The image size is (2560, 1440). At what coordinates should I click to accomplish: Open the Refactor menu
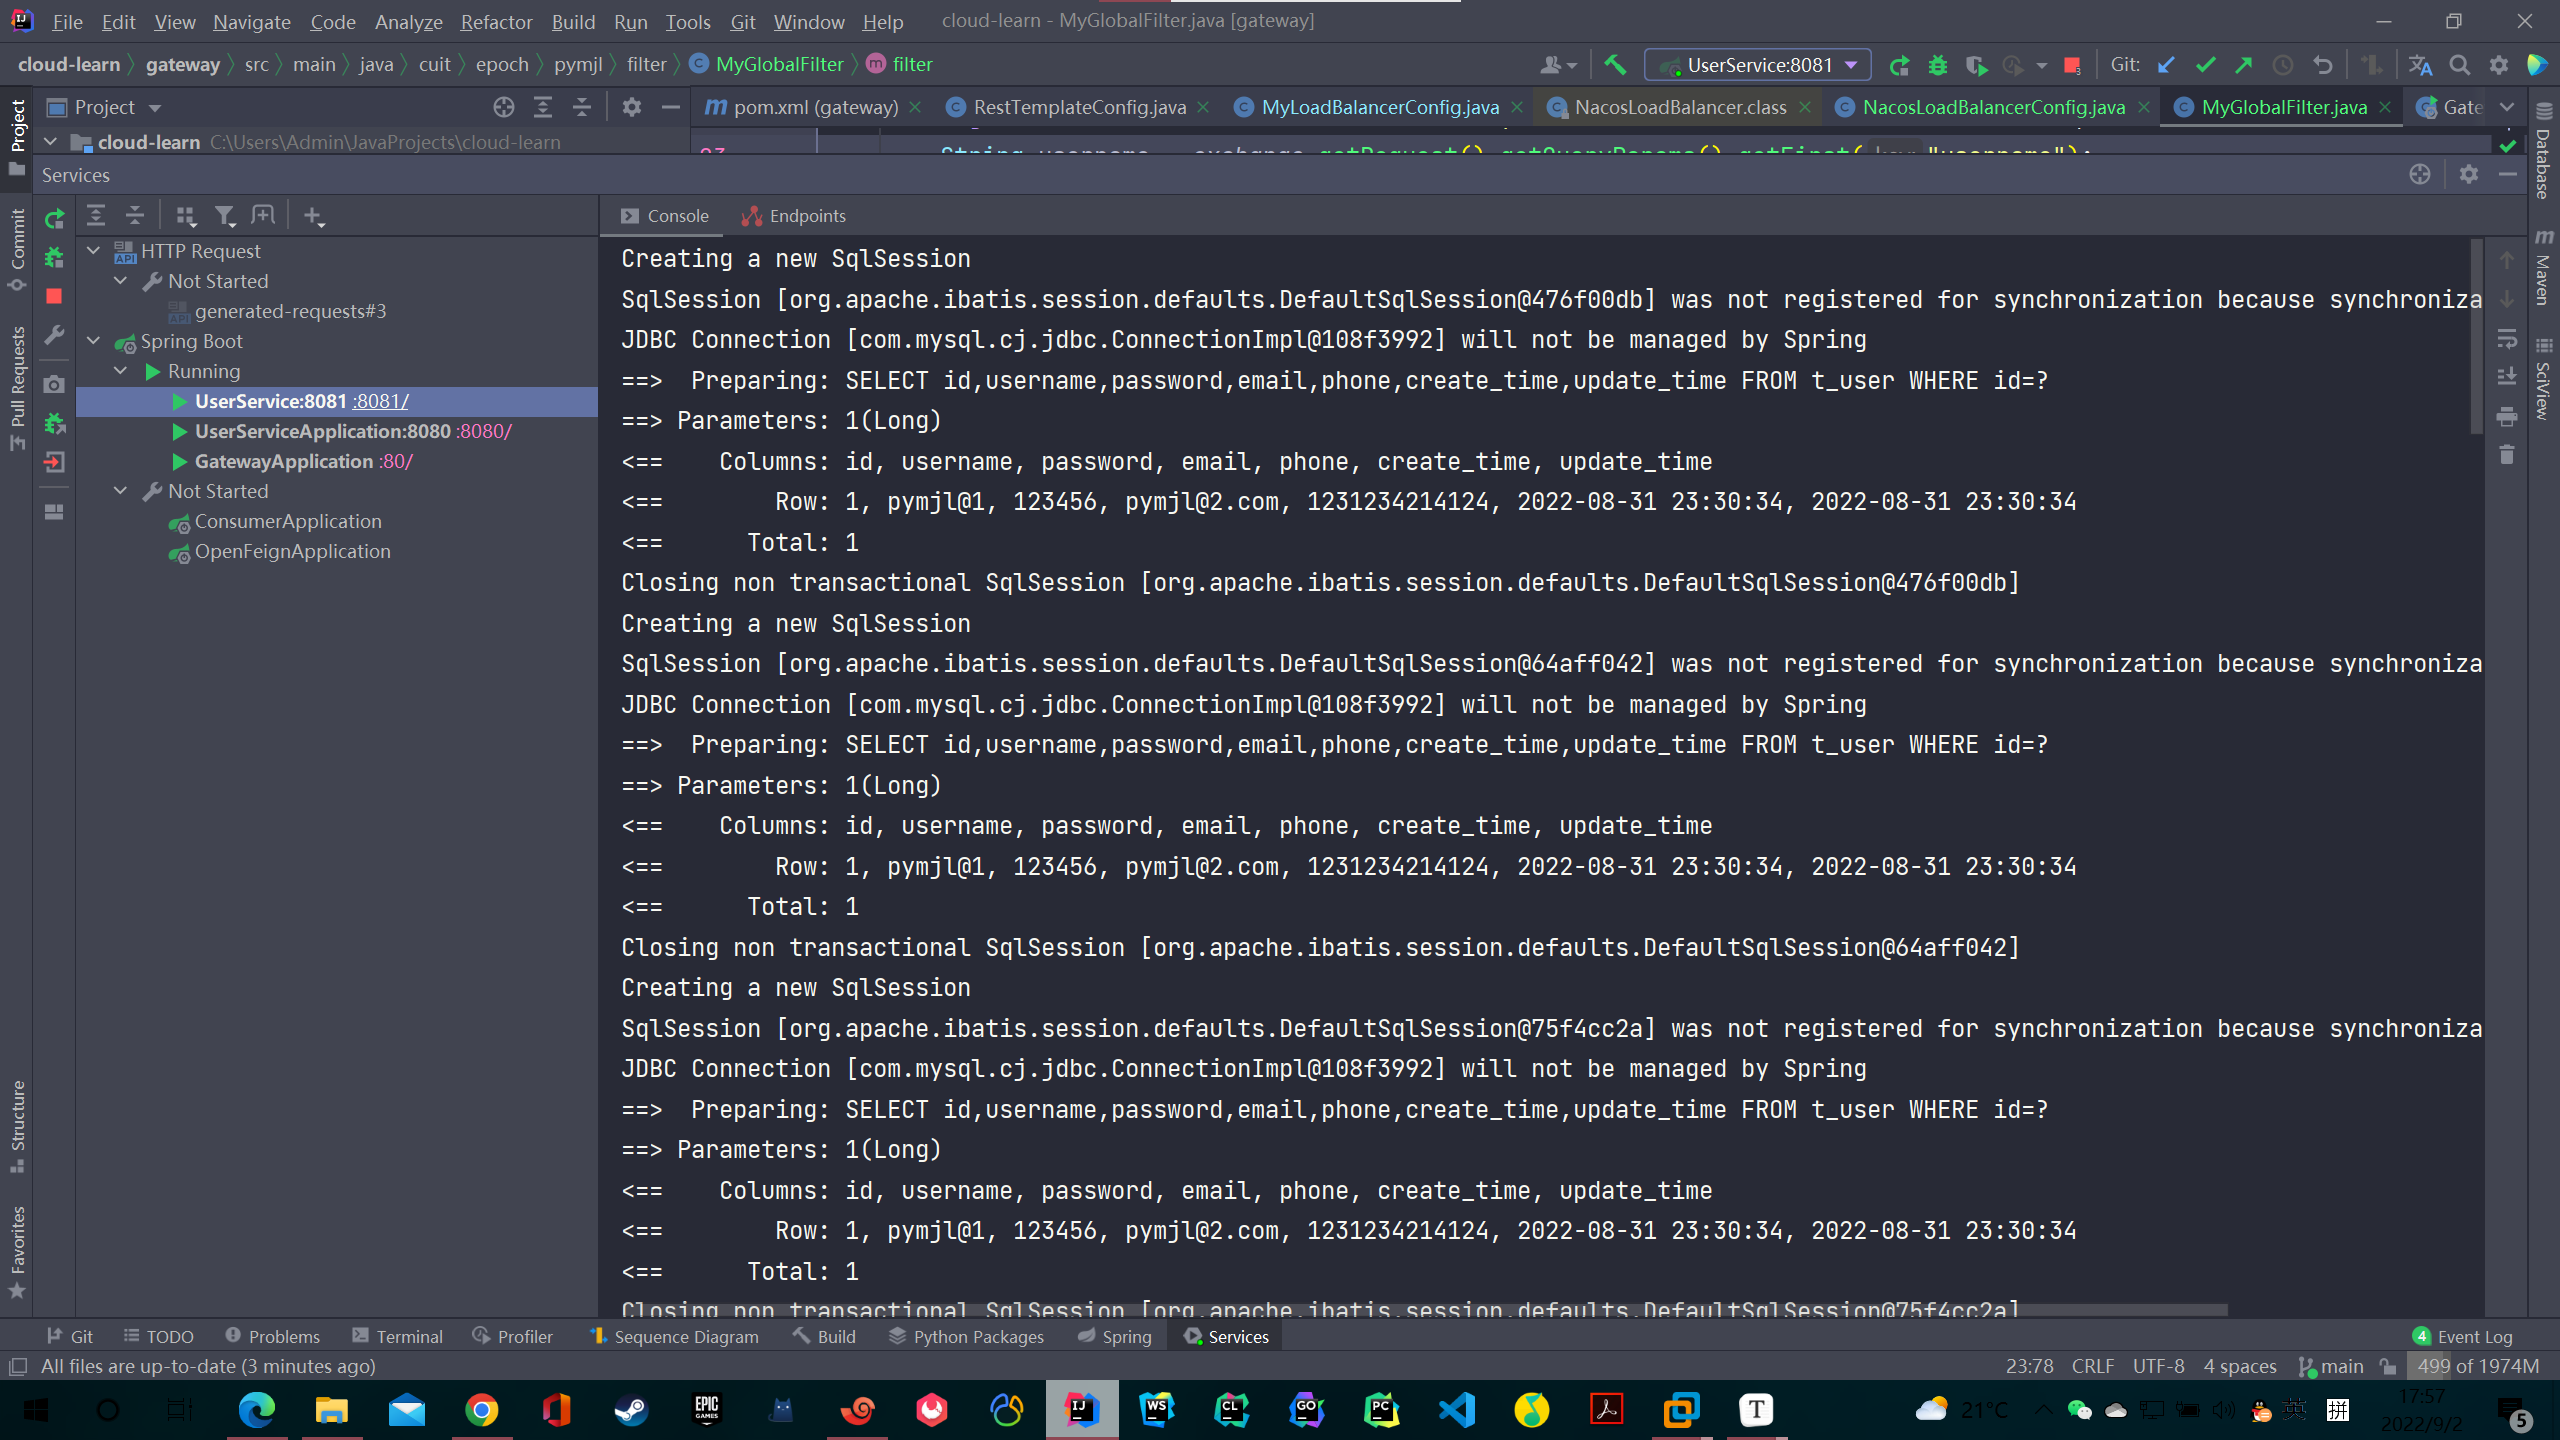tap(496, 21)
